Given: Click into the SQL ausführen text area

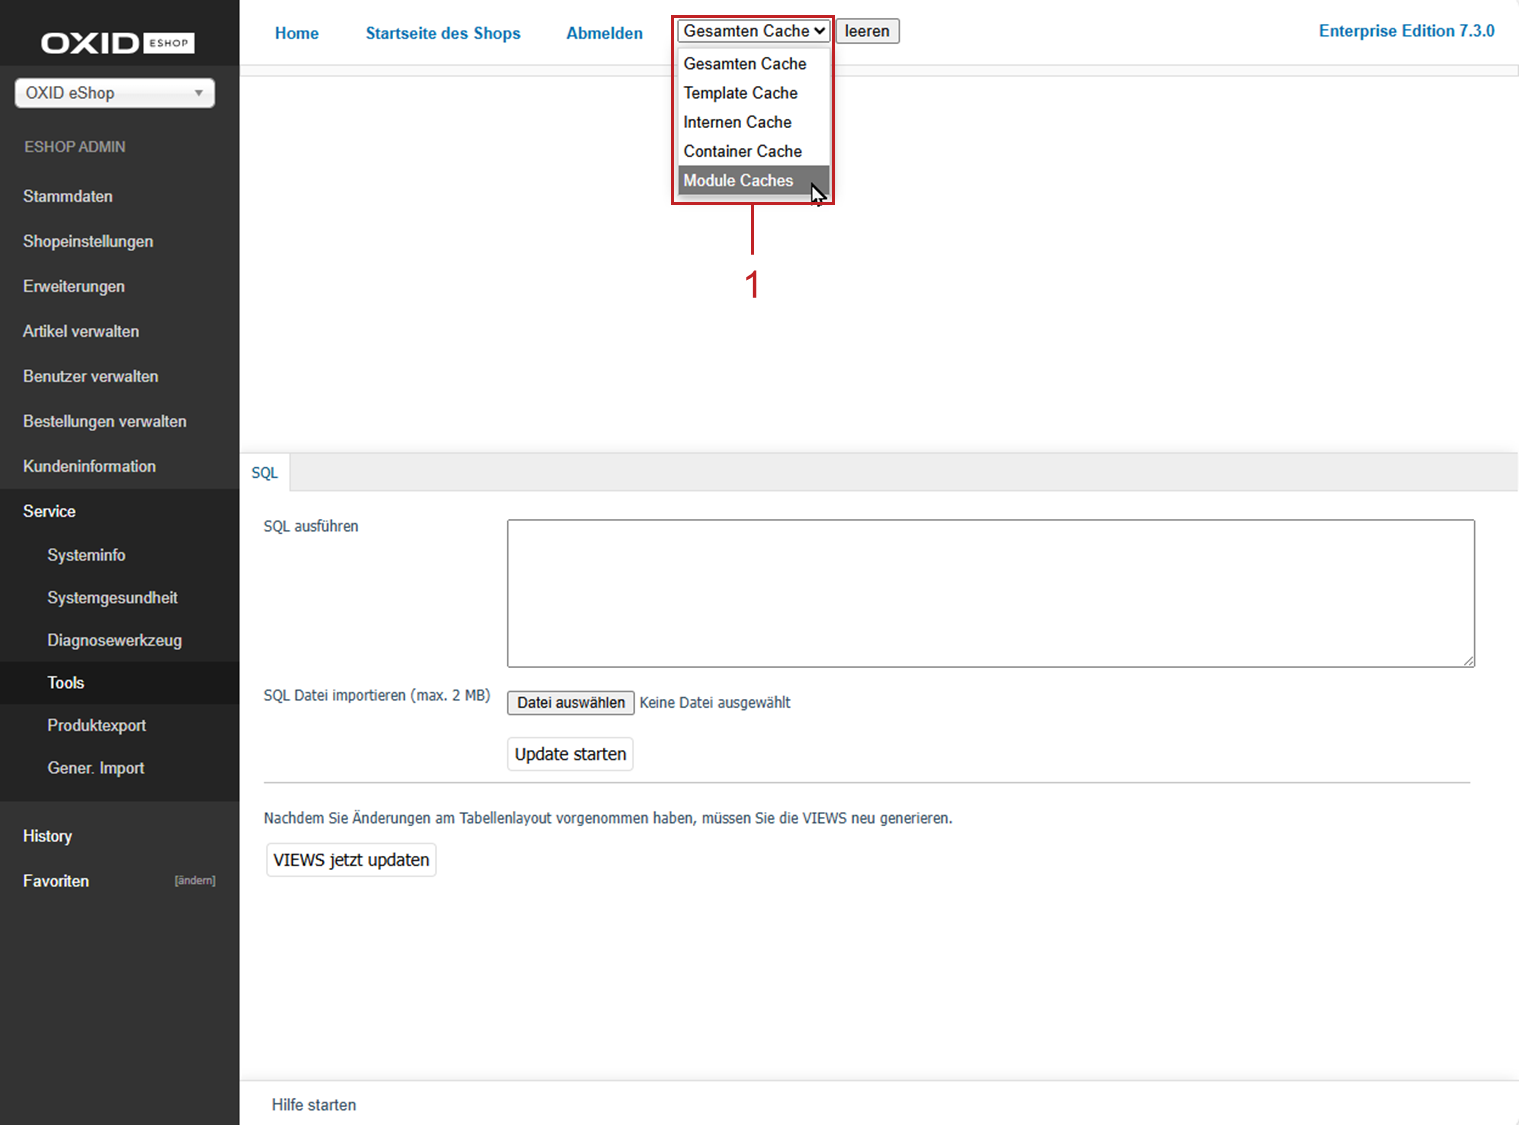Looking at the screenshot, I should (990, 593).
